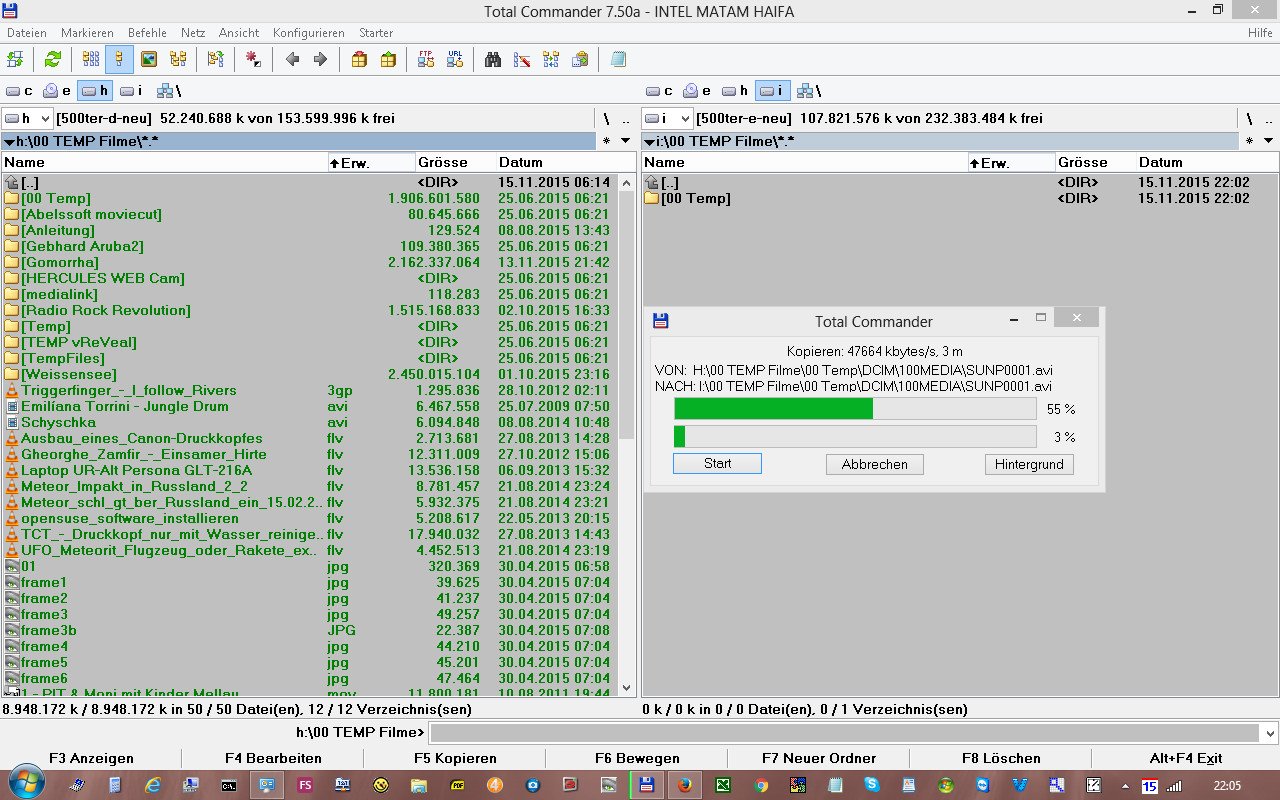Switch right panel to drive c
The image size is (1280, 800).
[x=659, y=91]
